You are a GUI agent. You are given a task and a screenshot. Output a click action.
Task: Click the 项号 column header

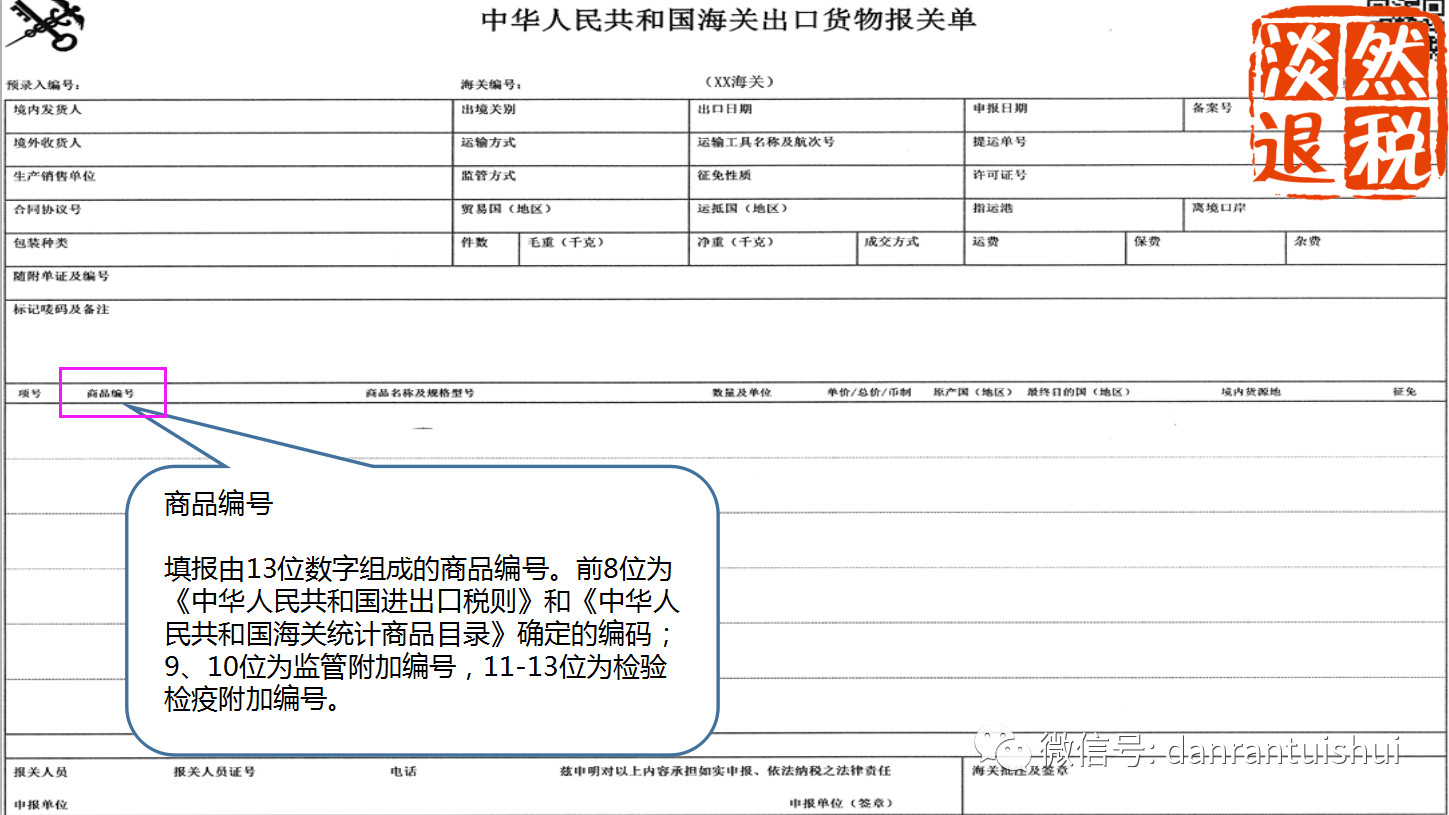[x=29, y=393]
